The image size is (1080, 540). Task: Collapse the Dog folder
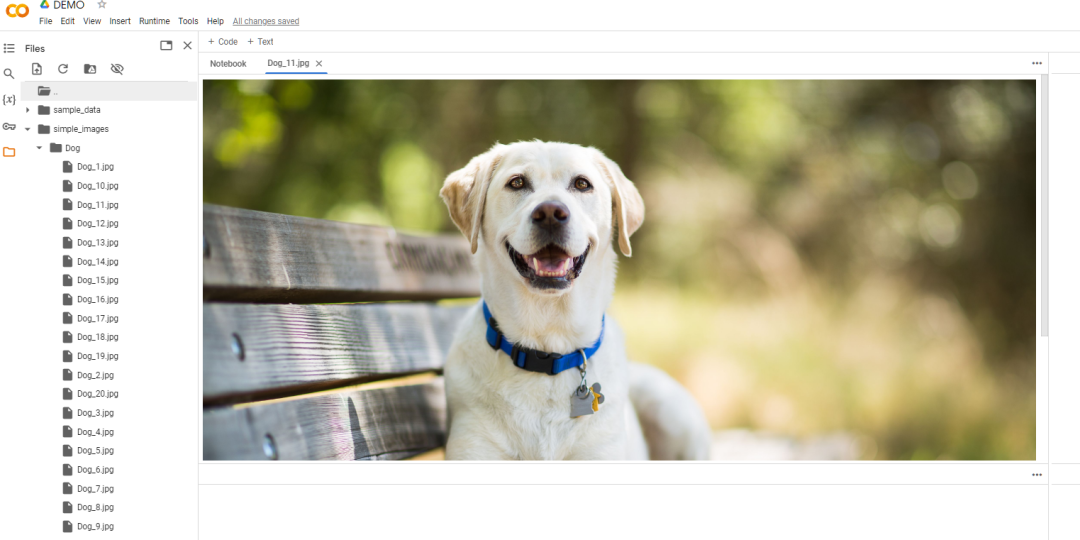click(x=40, y=148)
